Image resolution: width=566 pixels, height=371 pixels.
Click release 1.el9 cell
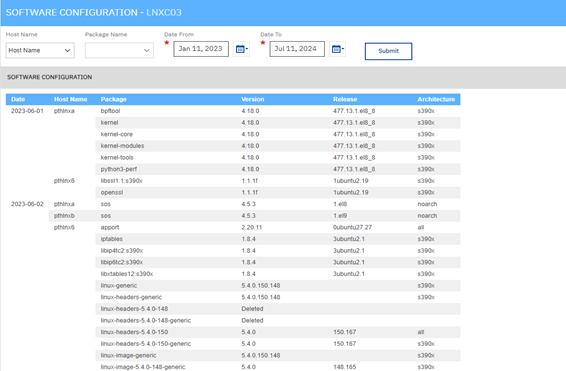(340, 216)
